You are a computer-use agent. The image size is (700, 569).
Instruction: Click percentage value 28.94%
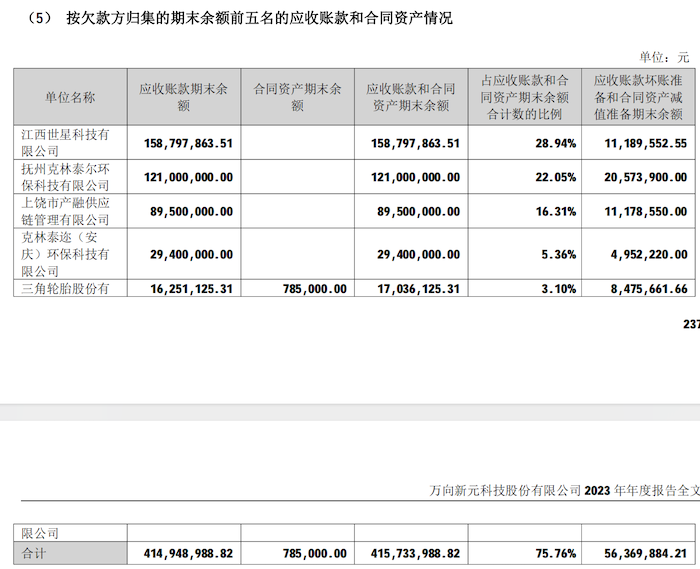click(556, 143)
